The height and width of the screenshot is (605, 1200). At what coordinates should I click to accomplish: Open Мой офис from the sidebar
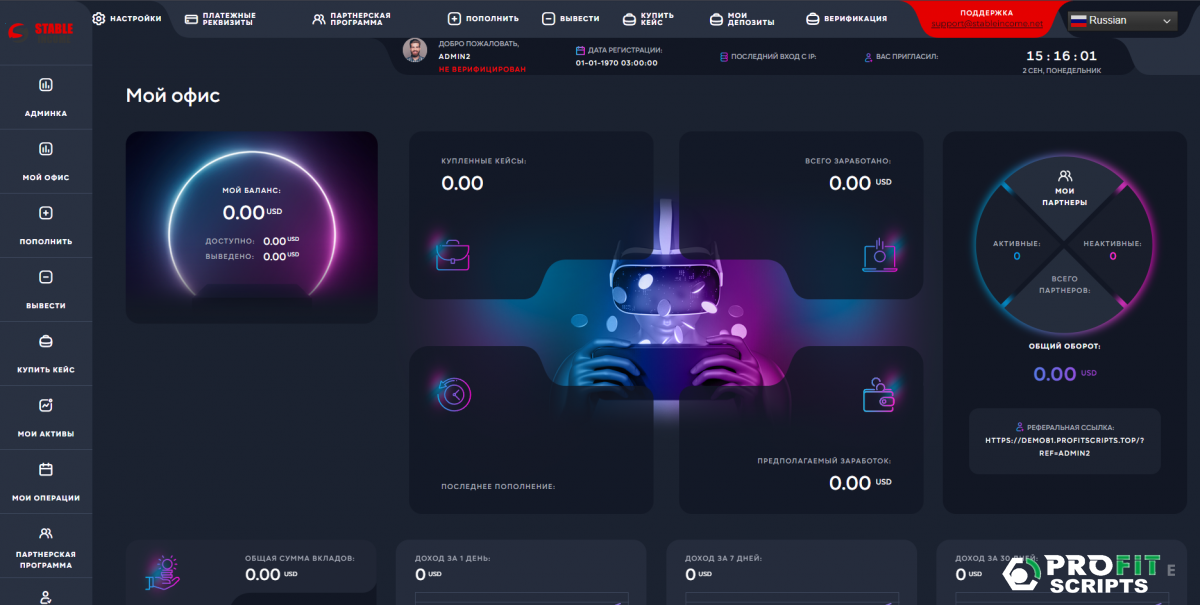tap(45, 150)
